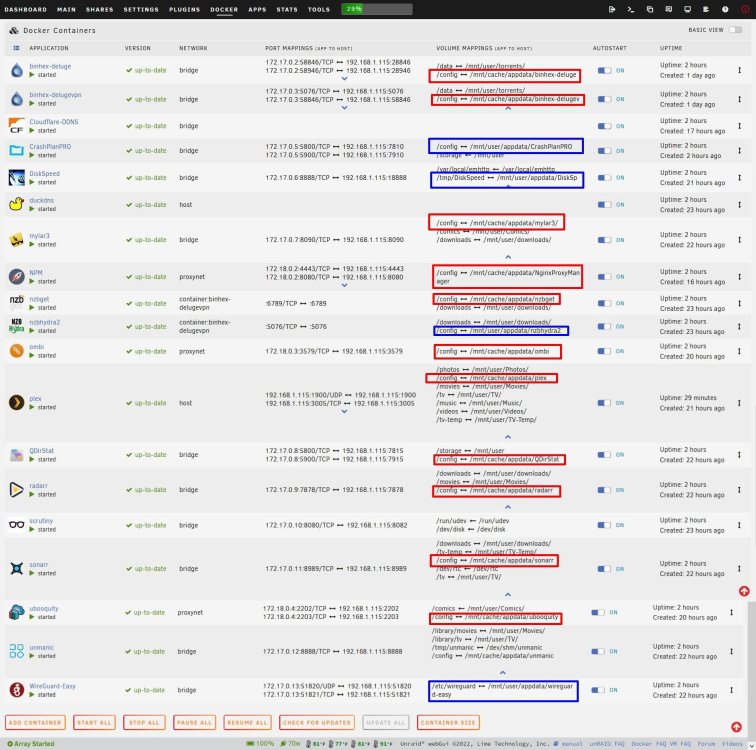Click the Container Size button
Viewport: 756px width, 750px height.
(x=448, y=723)
